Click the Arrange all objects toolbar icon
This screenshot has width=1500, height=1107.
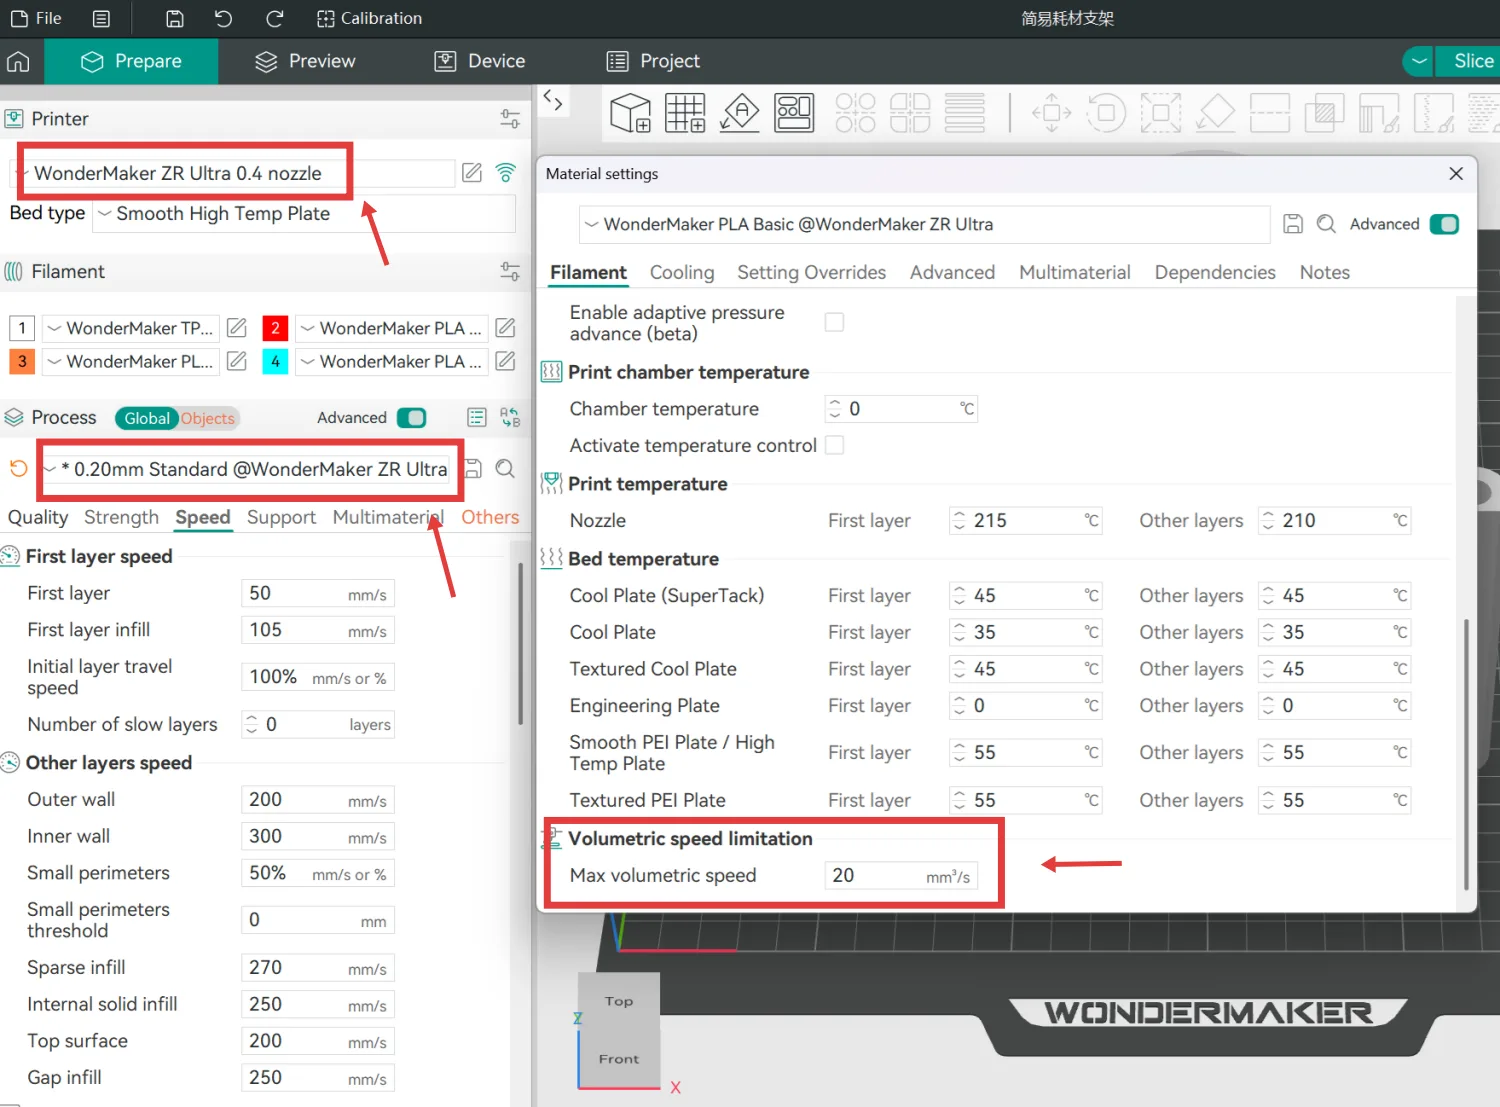794,113
